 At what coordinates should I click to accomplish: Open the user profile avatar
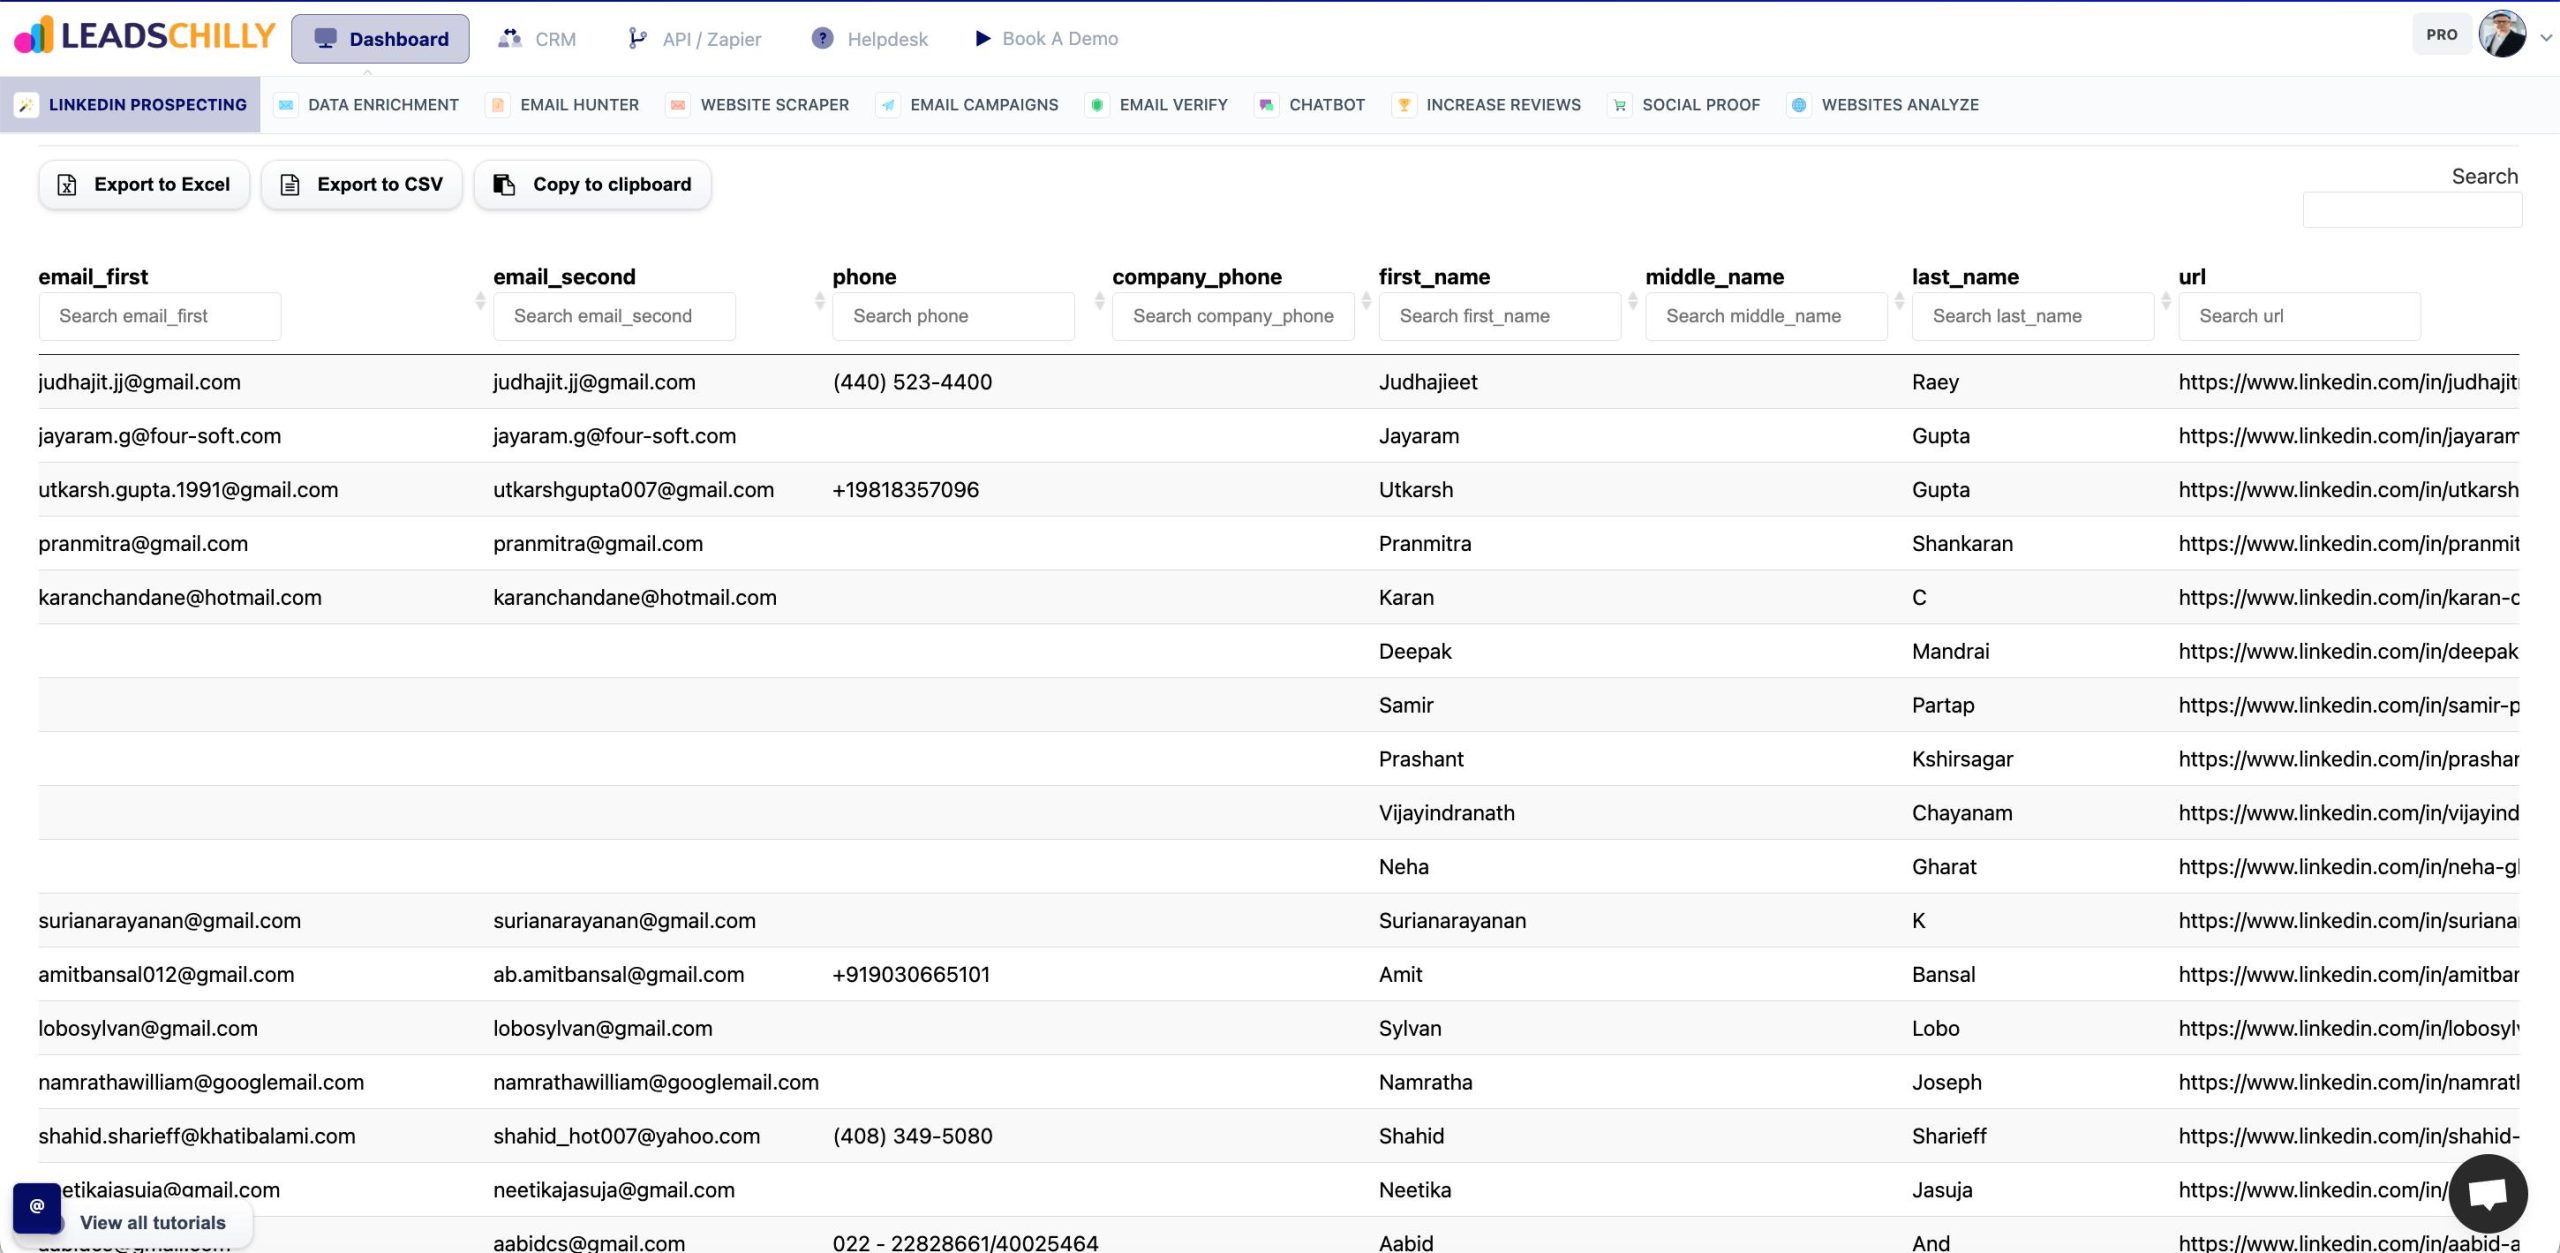tap(2502, 35)
